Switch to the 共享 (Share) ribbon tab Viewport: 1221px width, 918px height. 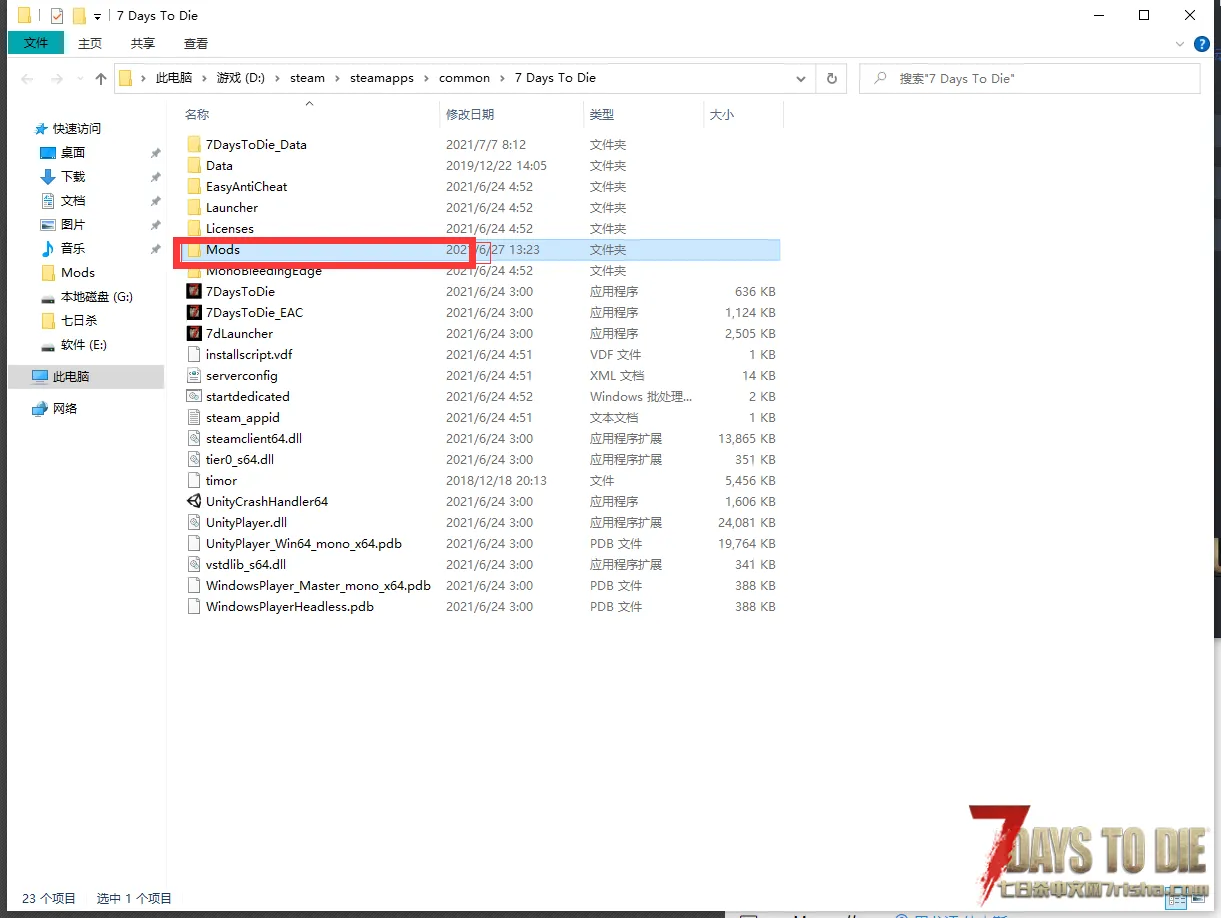click(143, 43)
